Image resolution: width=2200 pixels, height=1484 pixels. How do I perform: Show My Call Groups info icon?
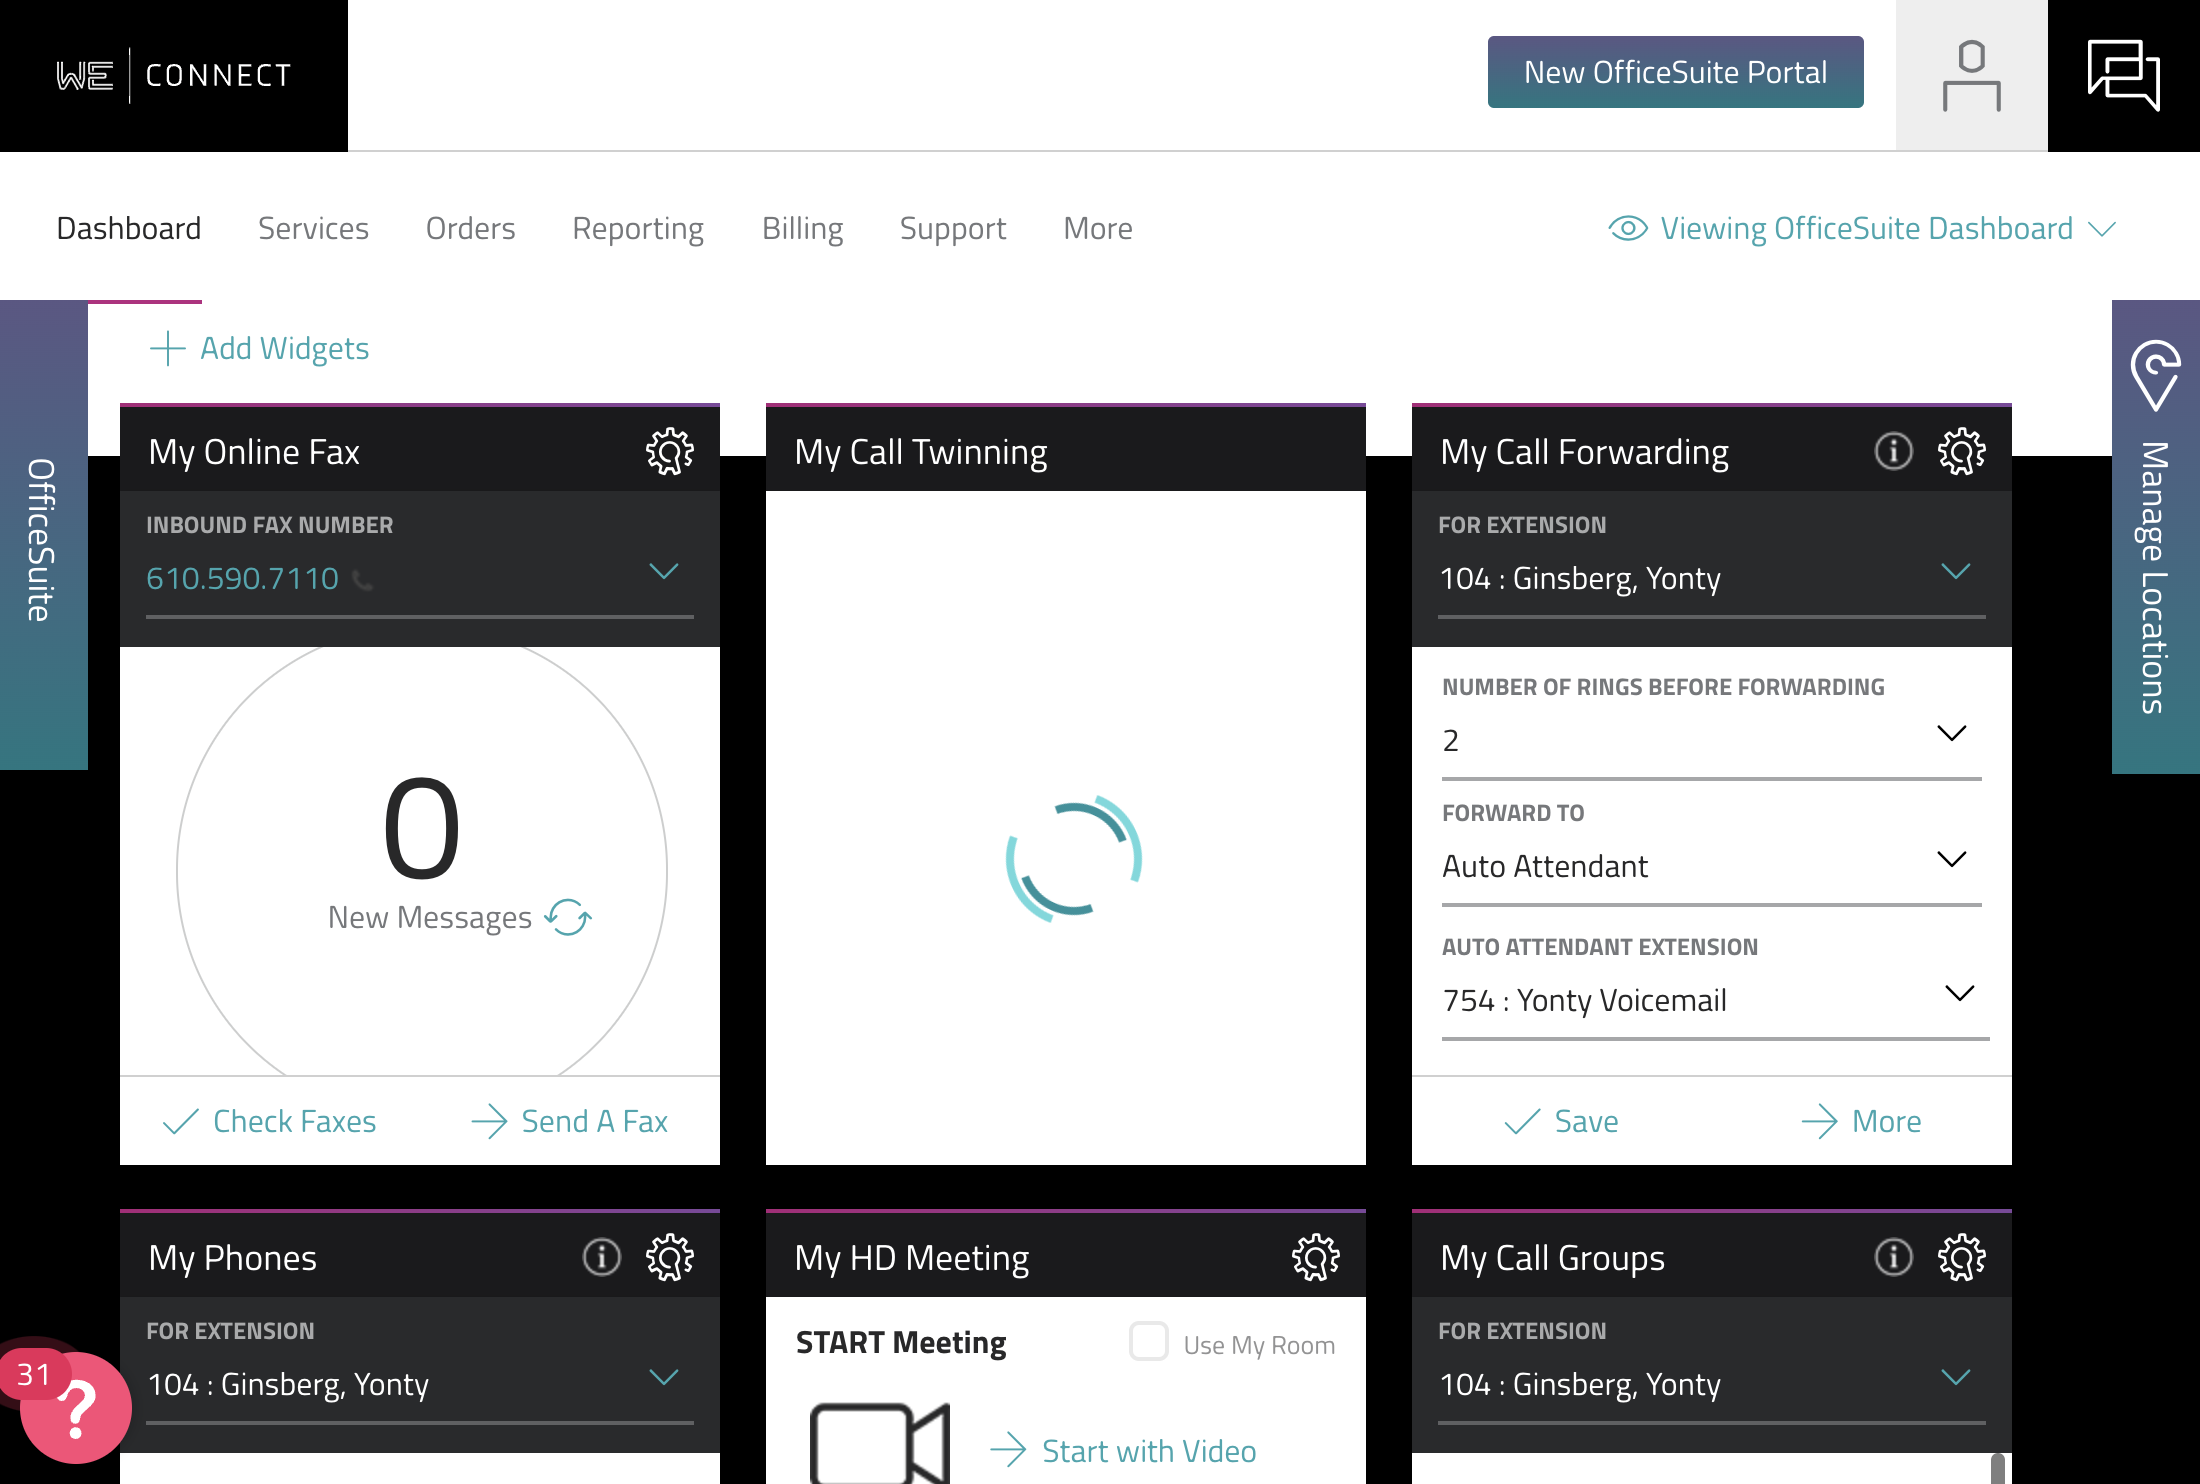pos(1893,1257)
